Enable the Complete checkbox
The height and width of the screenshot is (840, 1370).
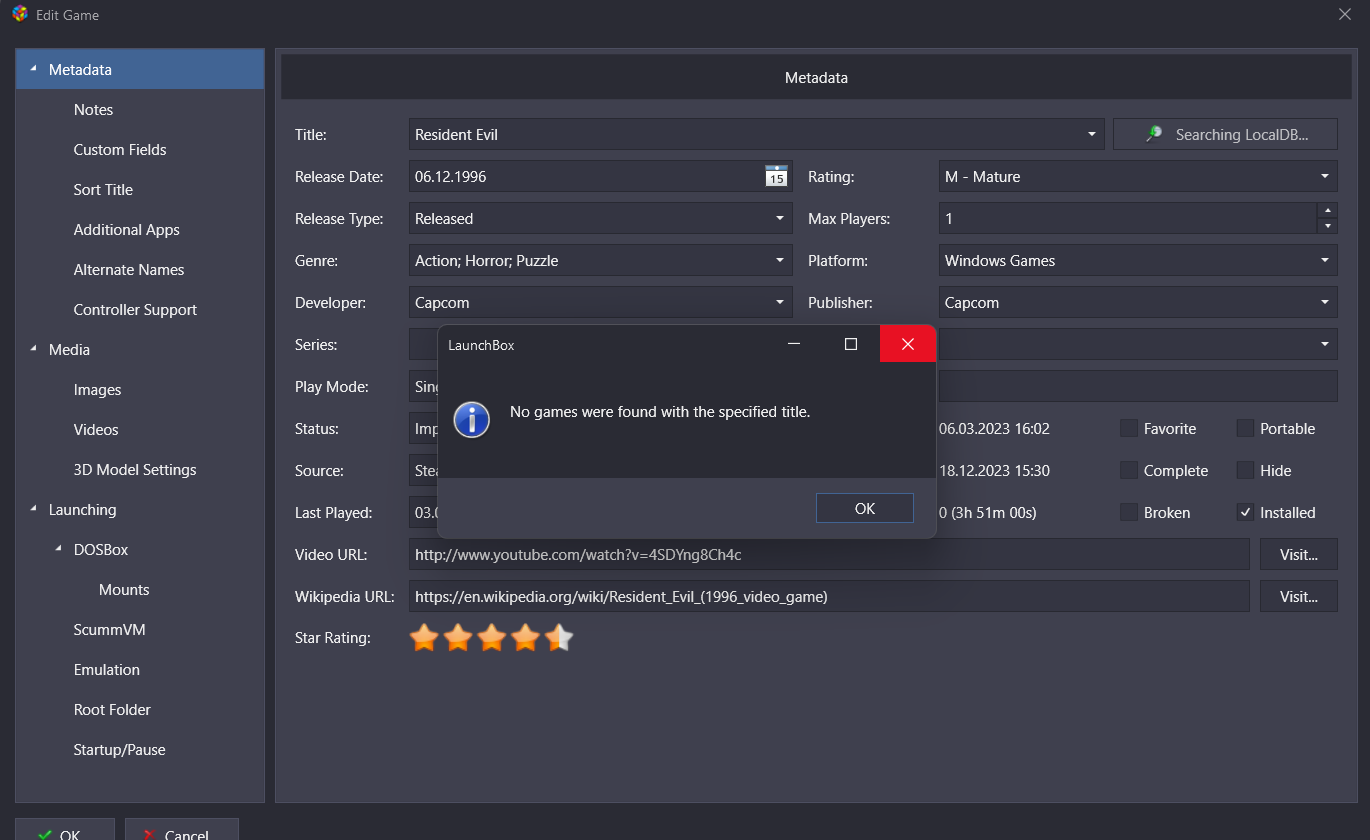click(1129, 470)
